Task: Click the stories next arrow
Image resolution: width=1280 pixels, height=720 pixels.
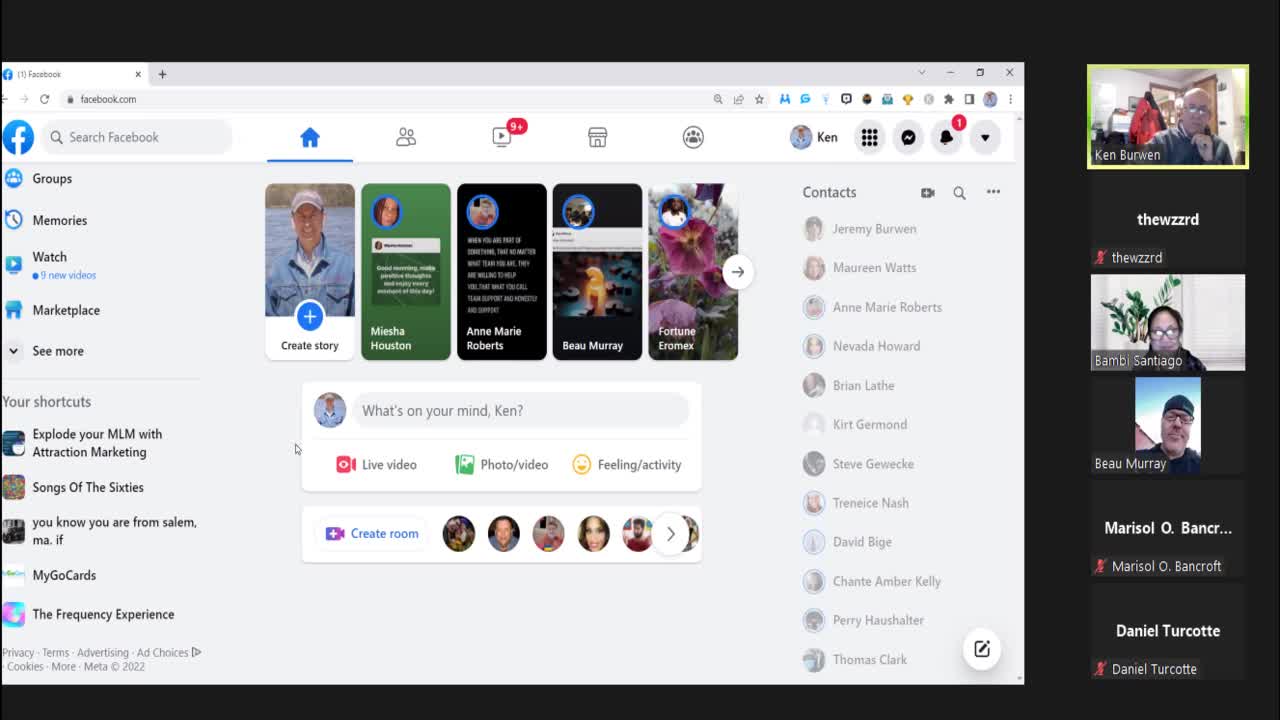Action: coord(737,272)
